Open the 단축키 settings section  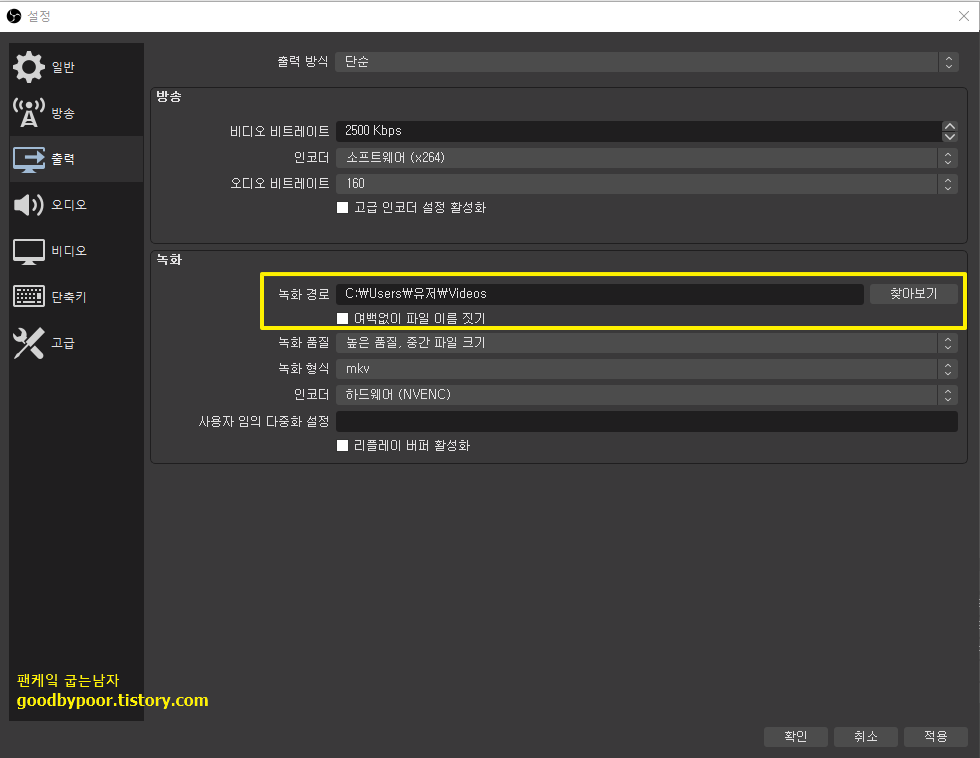pyautogui.click(x=76, y=297)
